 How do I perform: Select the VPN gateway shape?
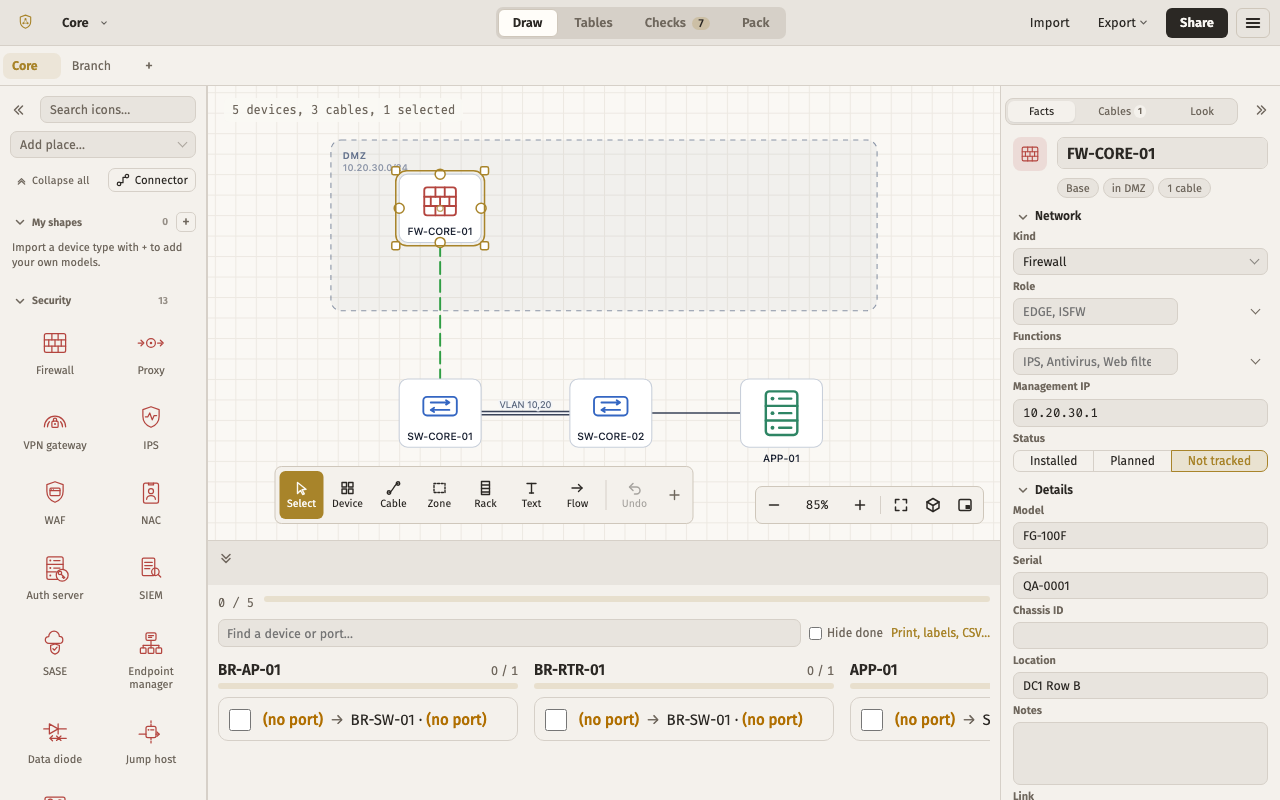click(x=55, y=428)
